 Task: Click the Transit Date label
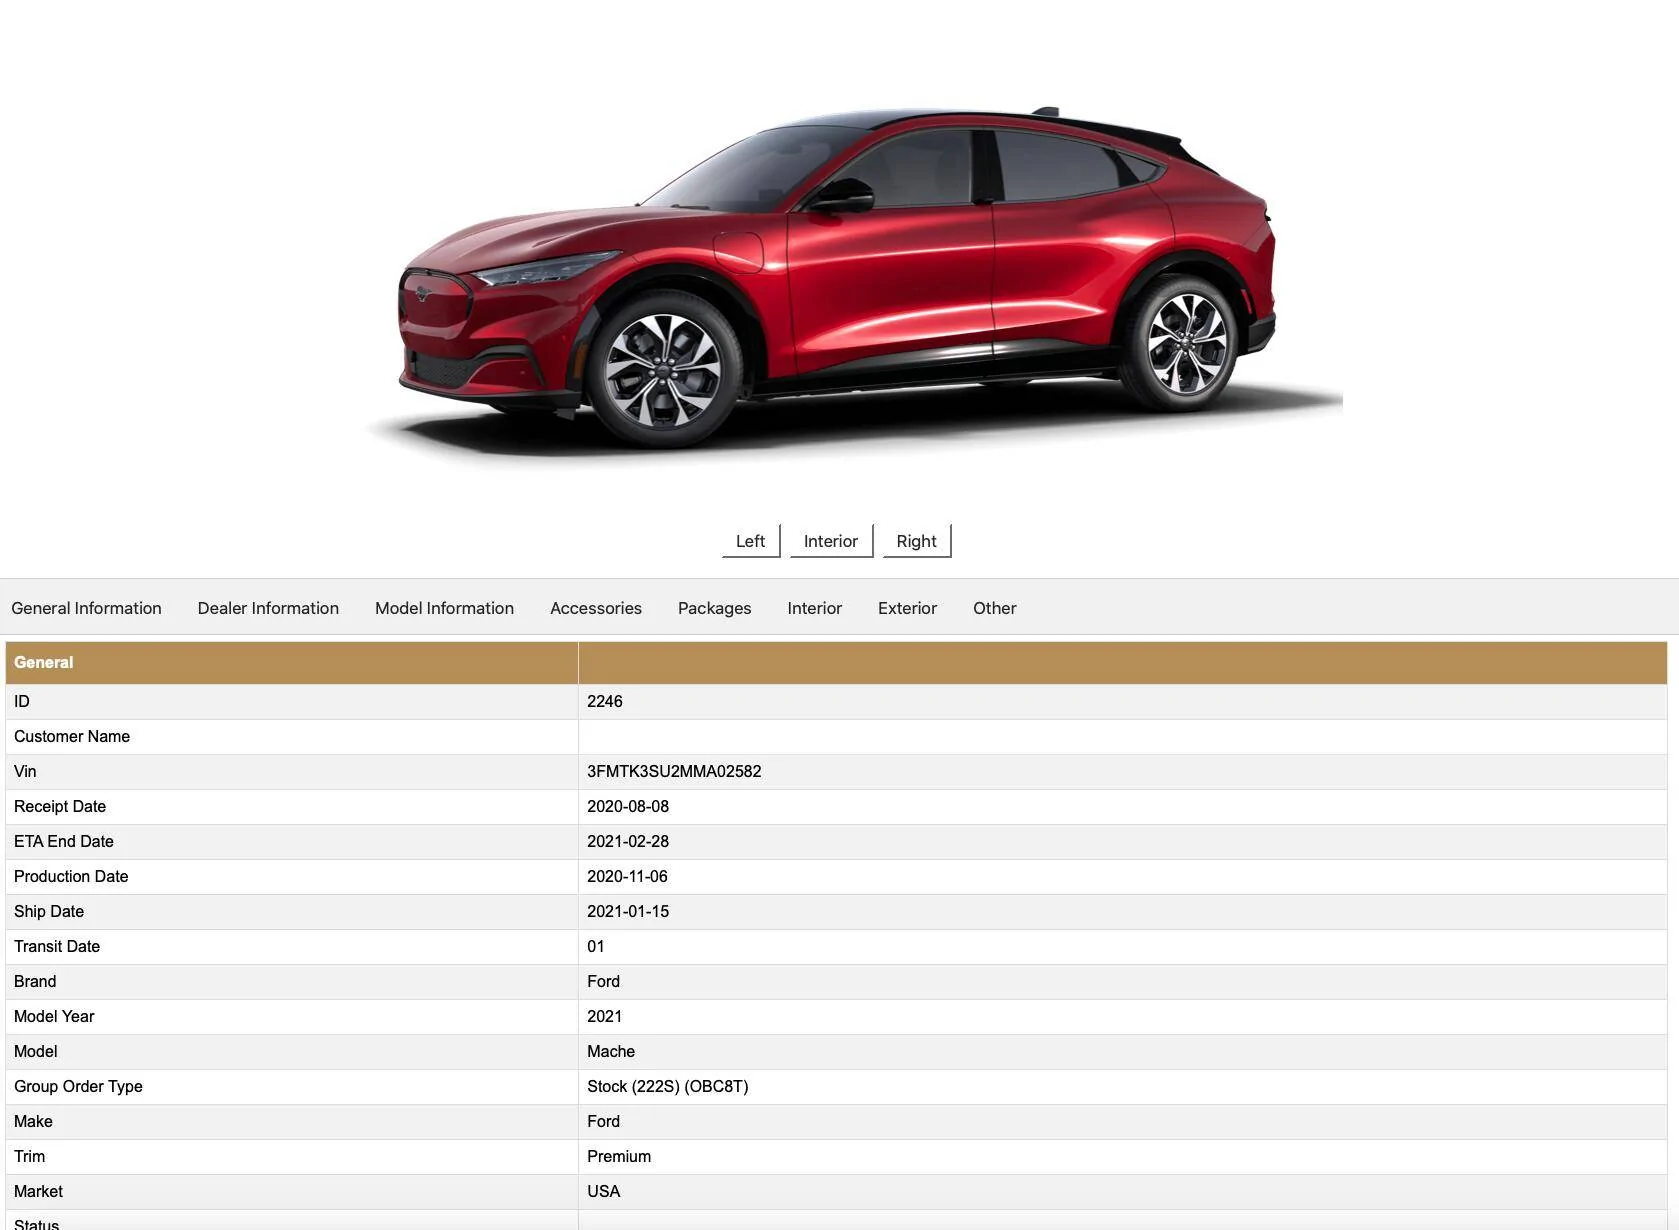(x=57, y=946)
